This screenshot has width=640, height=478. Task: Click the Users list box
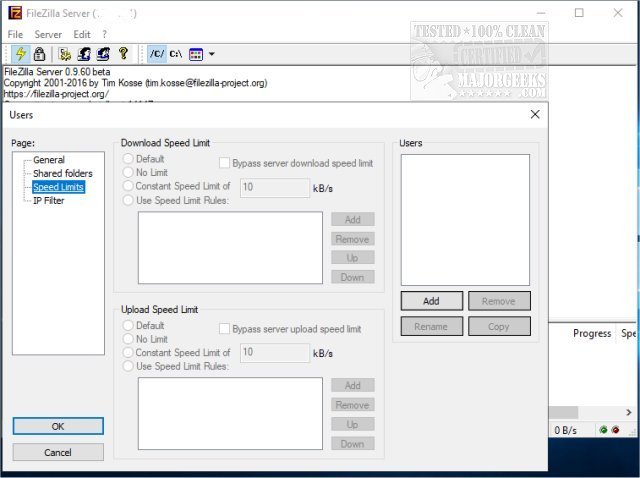pos(465,220)
